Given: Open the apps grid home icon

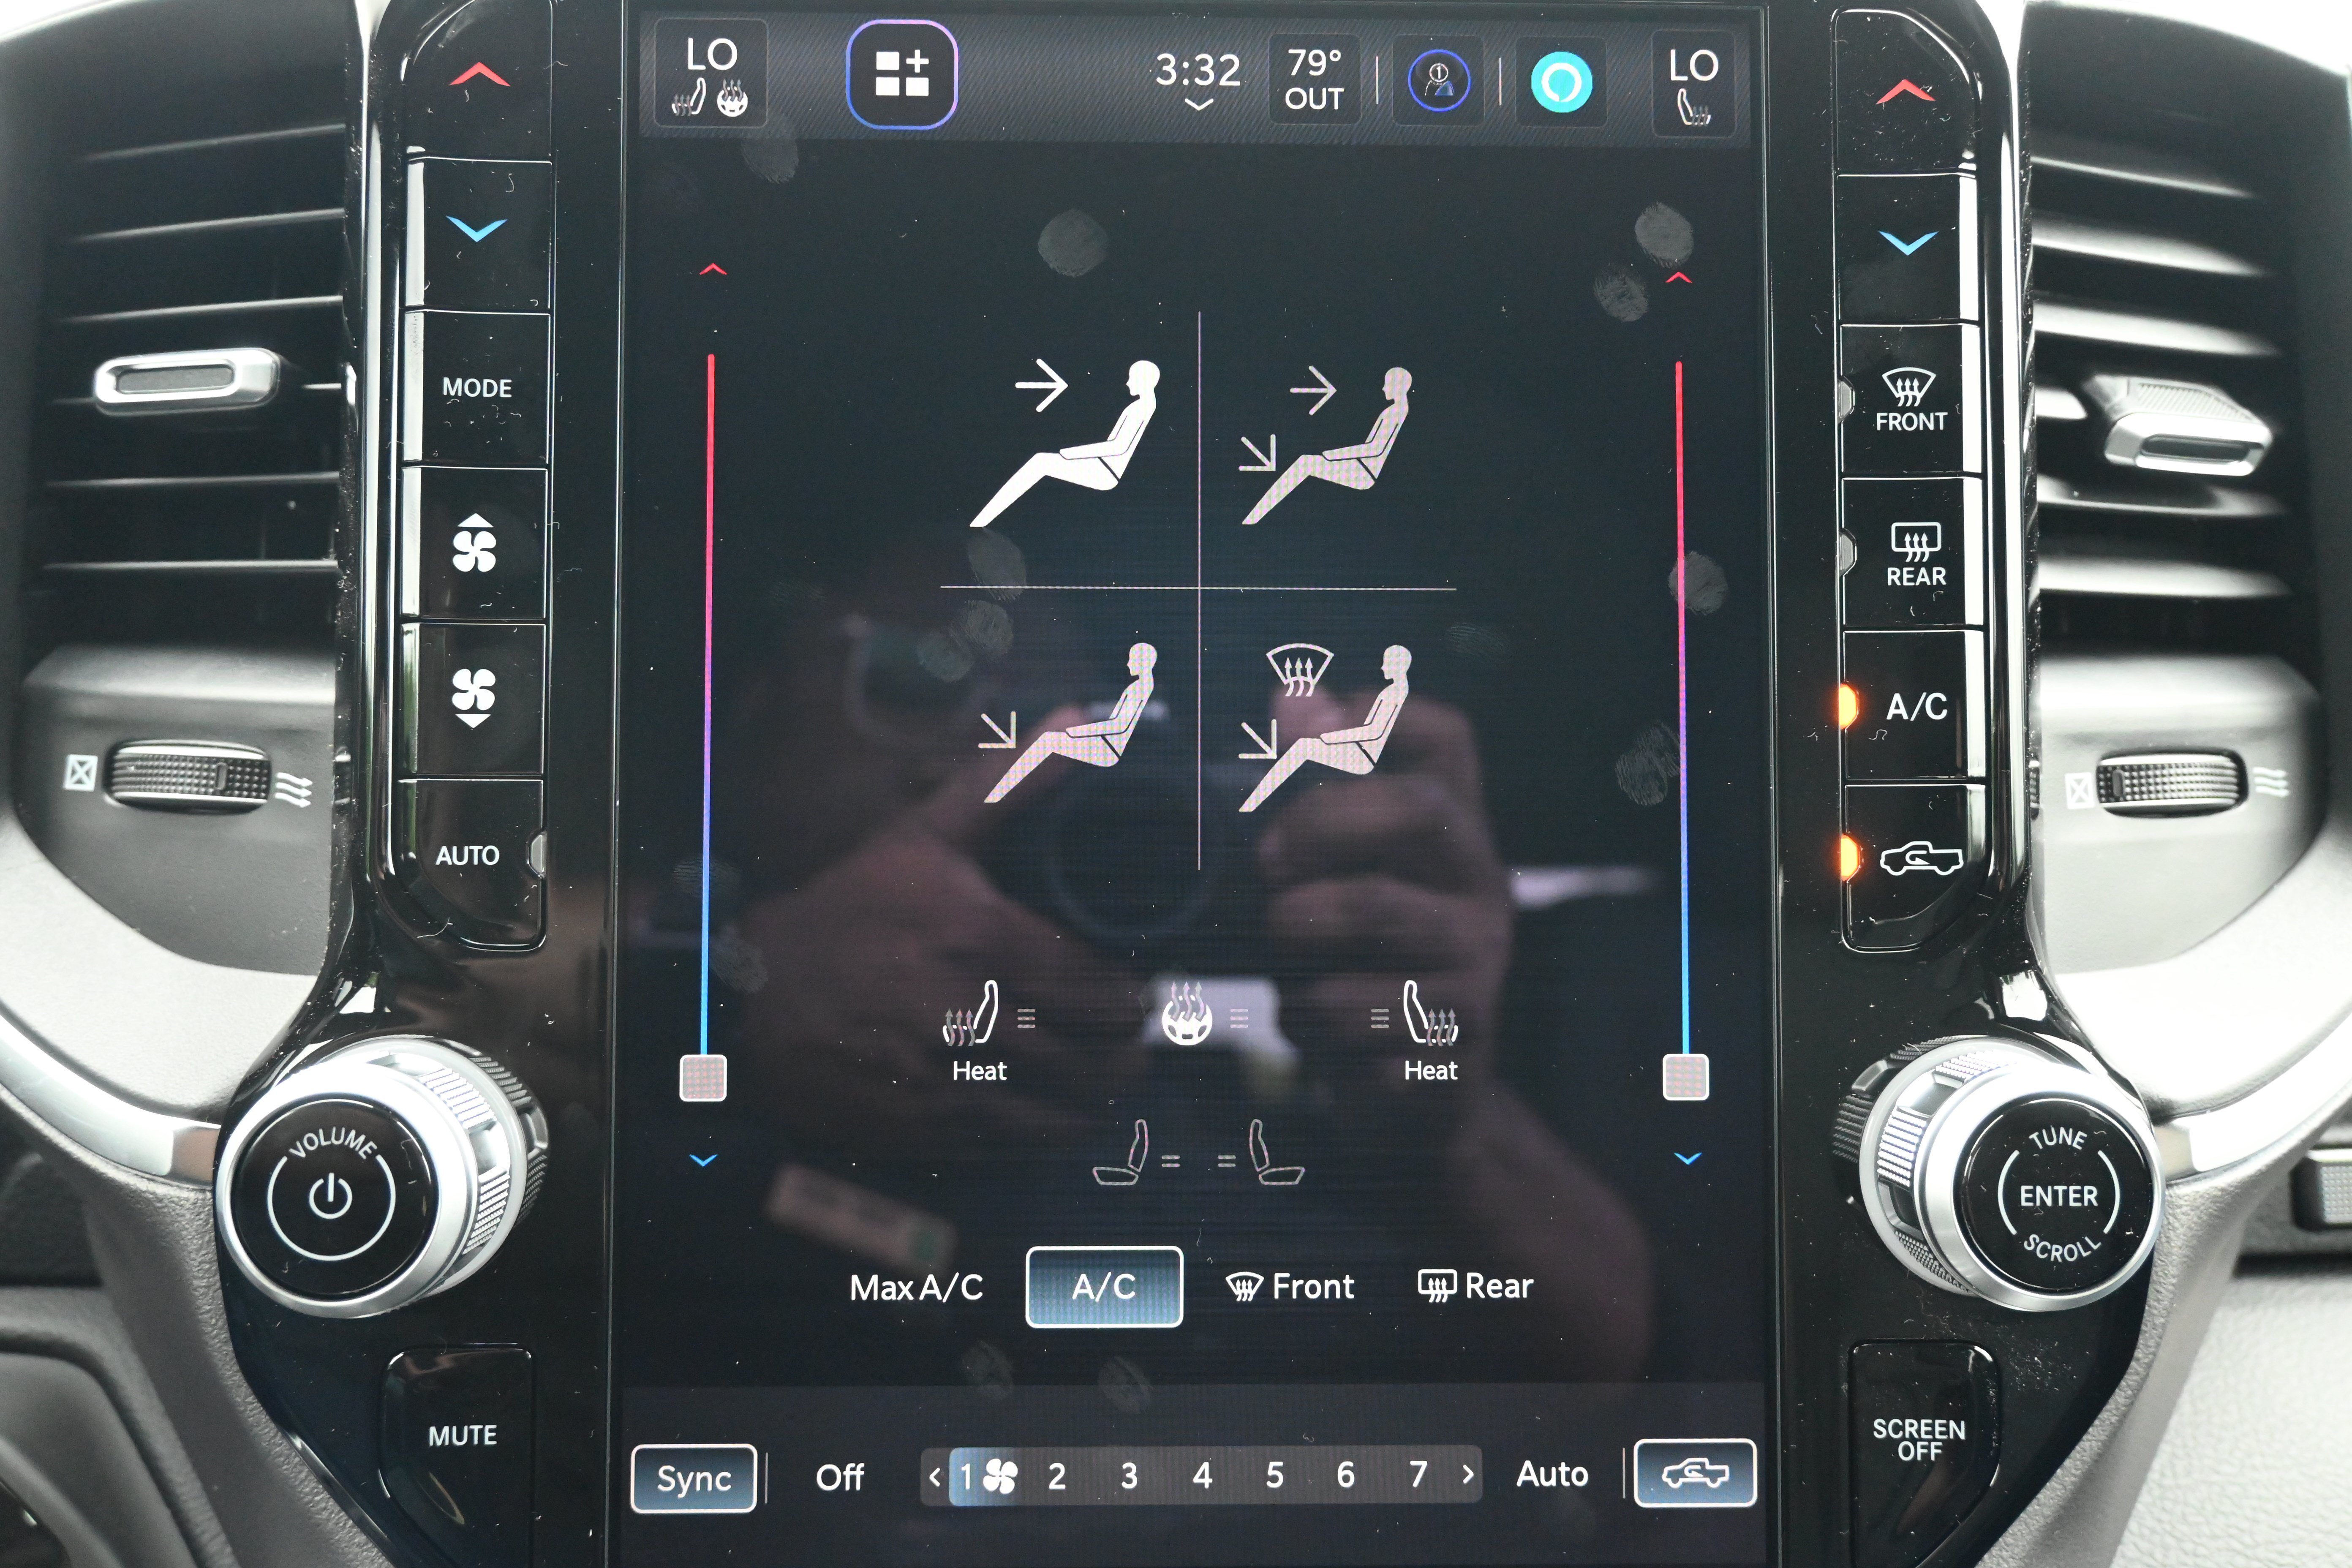Looking at the screenshot, I should (901, 75).
